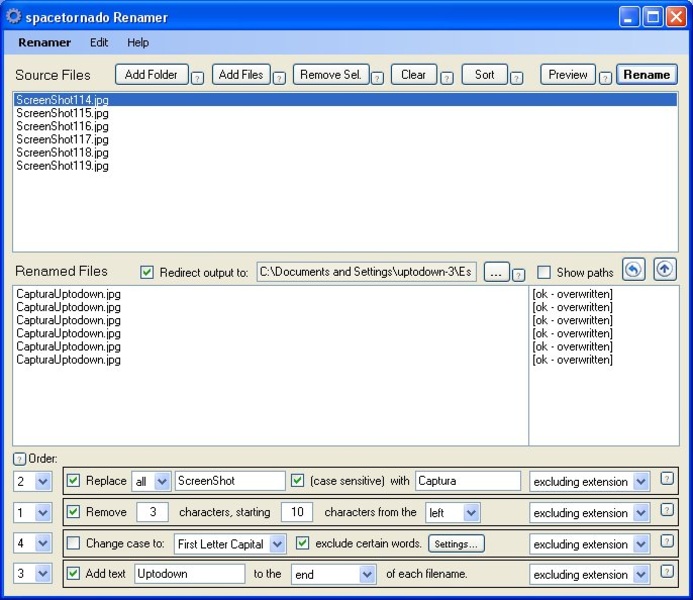The image size is (693, 600).
Task: Enable the Show paths checkbox
Action: [544, 272]
